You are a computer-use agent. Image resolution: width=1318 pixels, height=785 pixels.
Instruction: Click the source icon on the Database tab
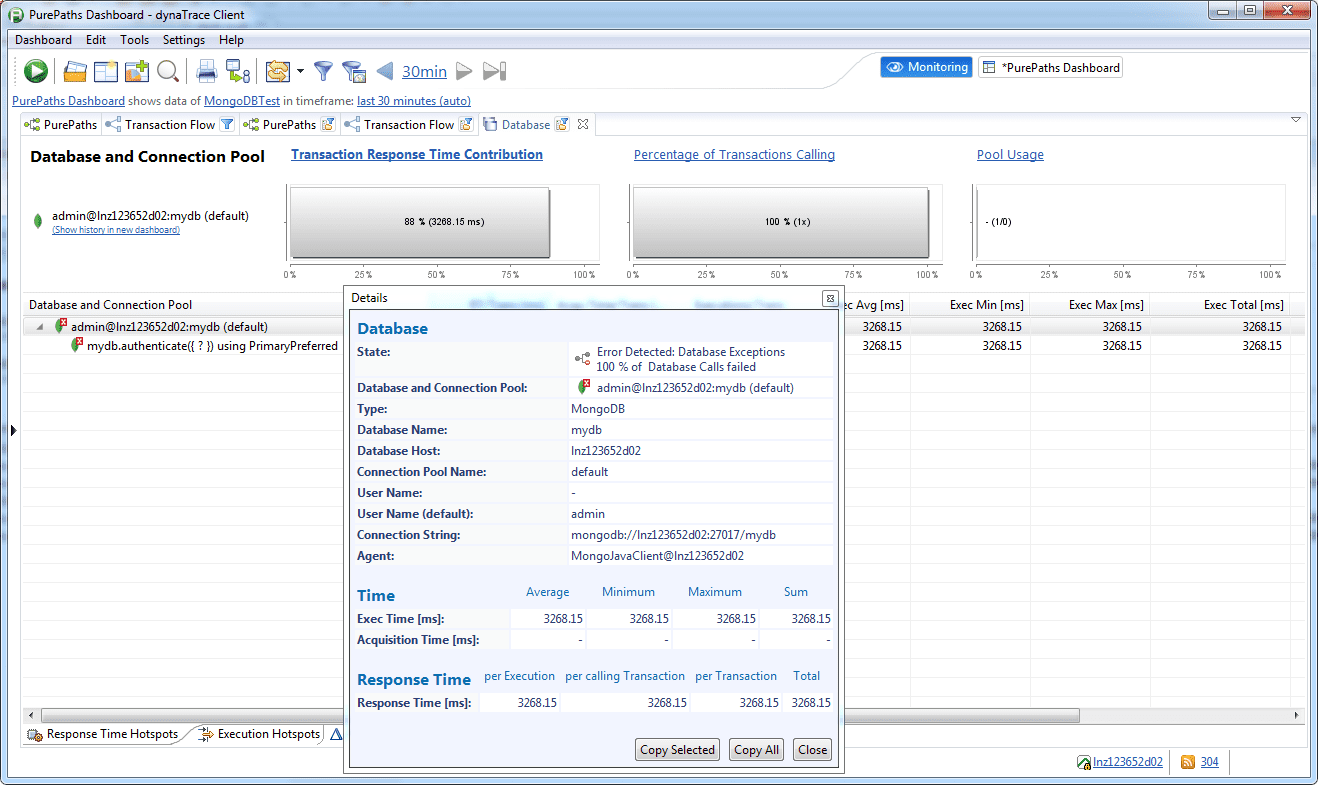pos(562,125)
